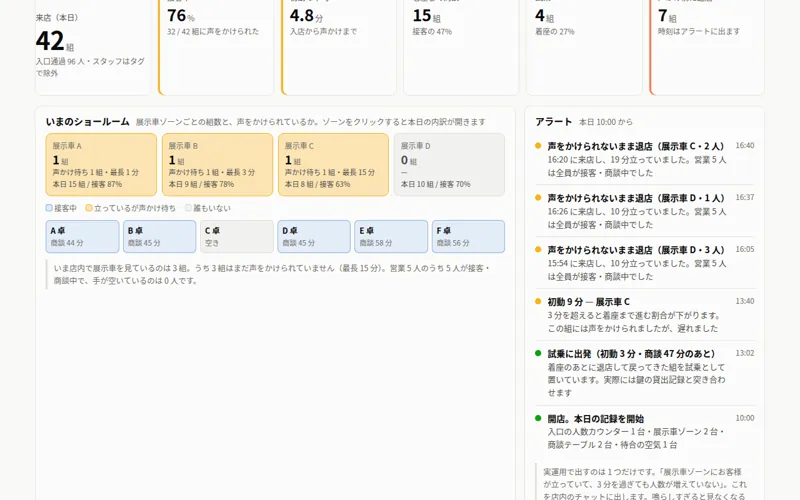
Task: Open alert 声をかけられないまま退店（展示車 C・2人）
Action: coord(636,146)
